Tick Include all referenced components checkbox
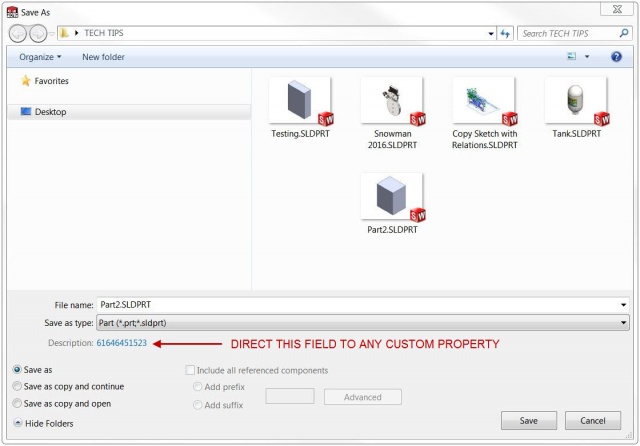Screen dimensions: 640x446 (190, 370)
